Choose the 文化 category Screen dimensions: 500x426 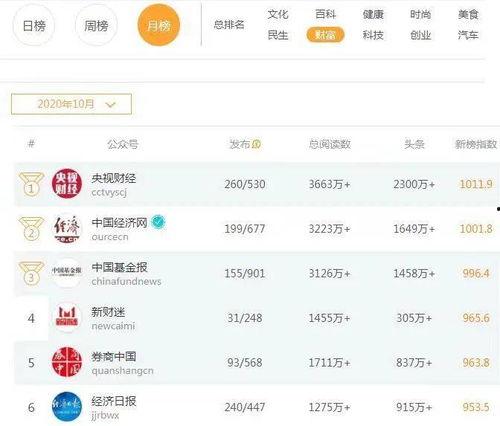click(x=278, y=14)
